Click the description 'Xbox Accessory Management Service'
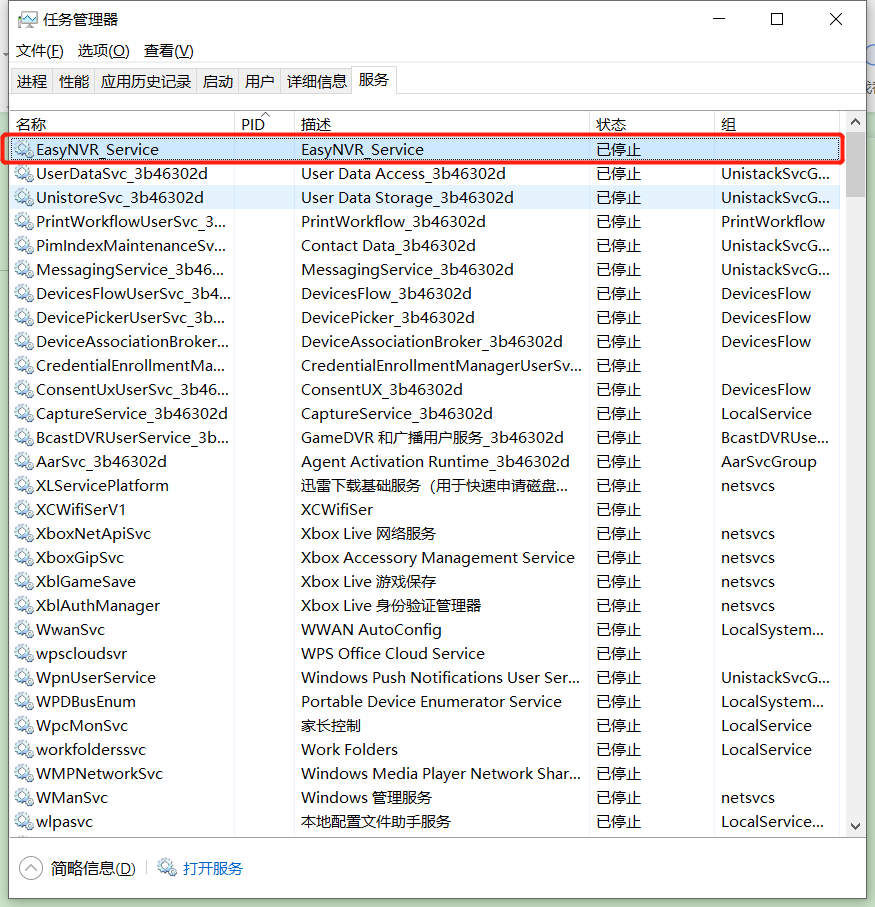875x907 pixels. pos(438,558)
